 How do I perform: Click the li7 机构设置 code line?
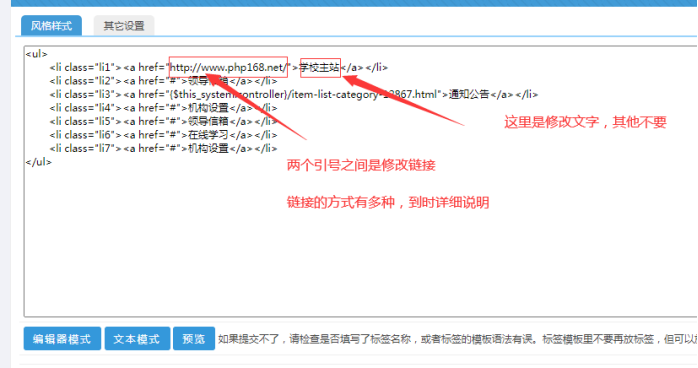[x=163, y=149]
